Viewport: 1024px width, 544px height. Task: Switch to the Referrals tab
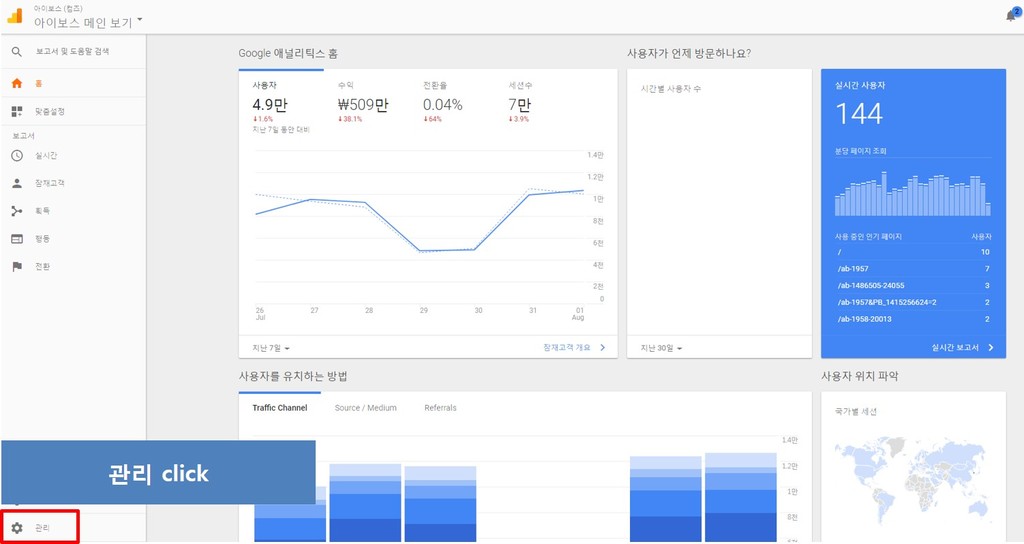click(440, 408)
